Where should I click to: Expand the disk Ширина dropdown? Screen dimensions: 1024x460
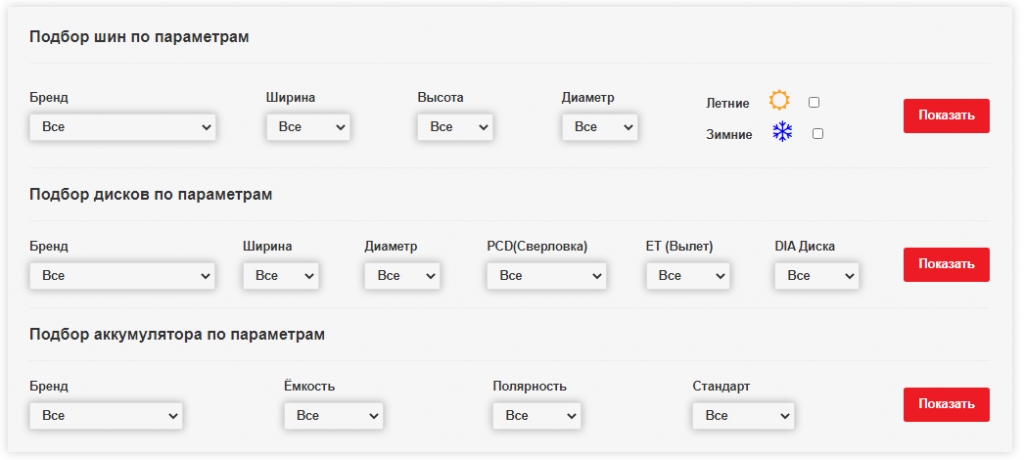click(x=281, y=275)
